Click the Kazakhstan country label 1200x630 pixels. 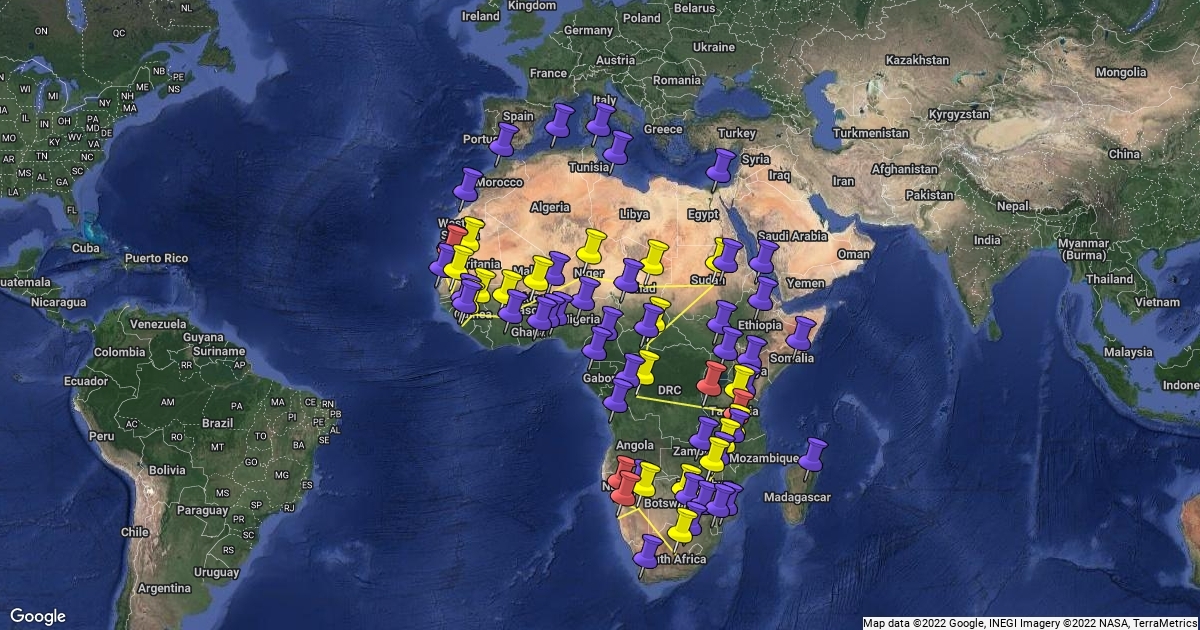pyautogui.click(x=917, y=60)
